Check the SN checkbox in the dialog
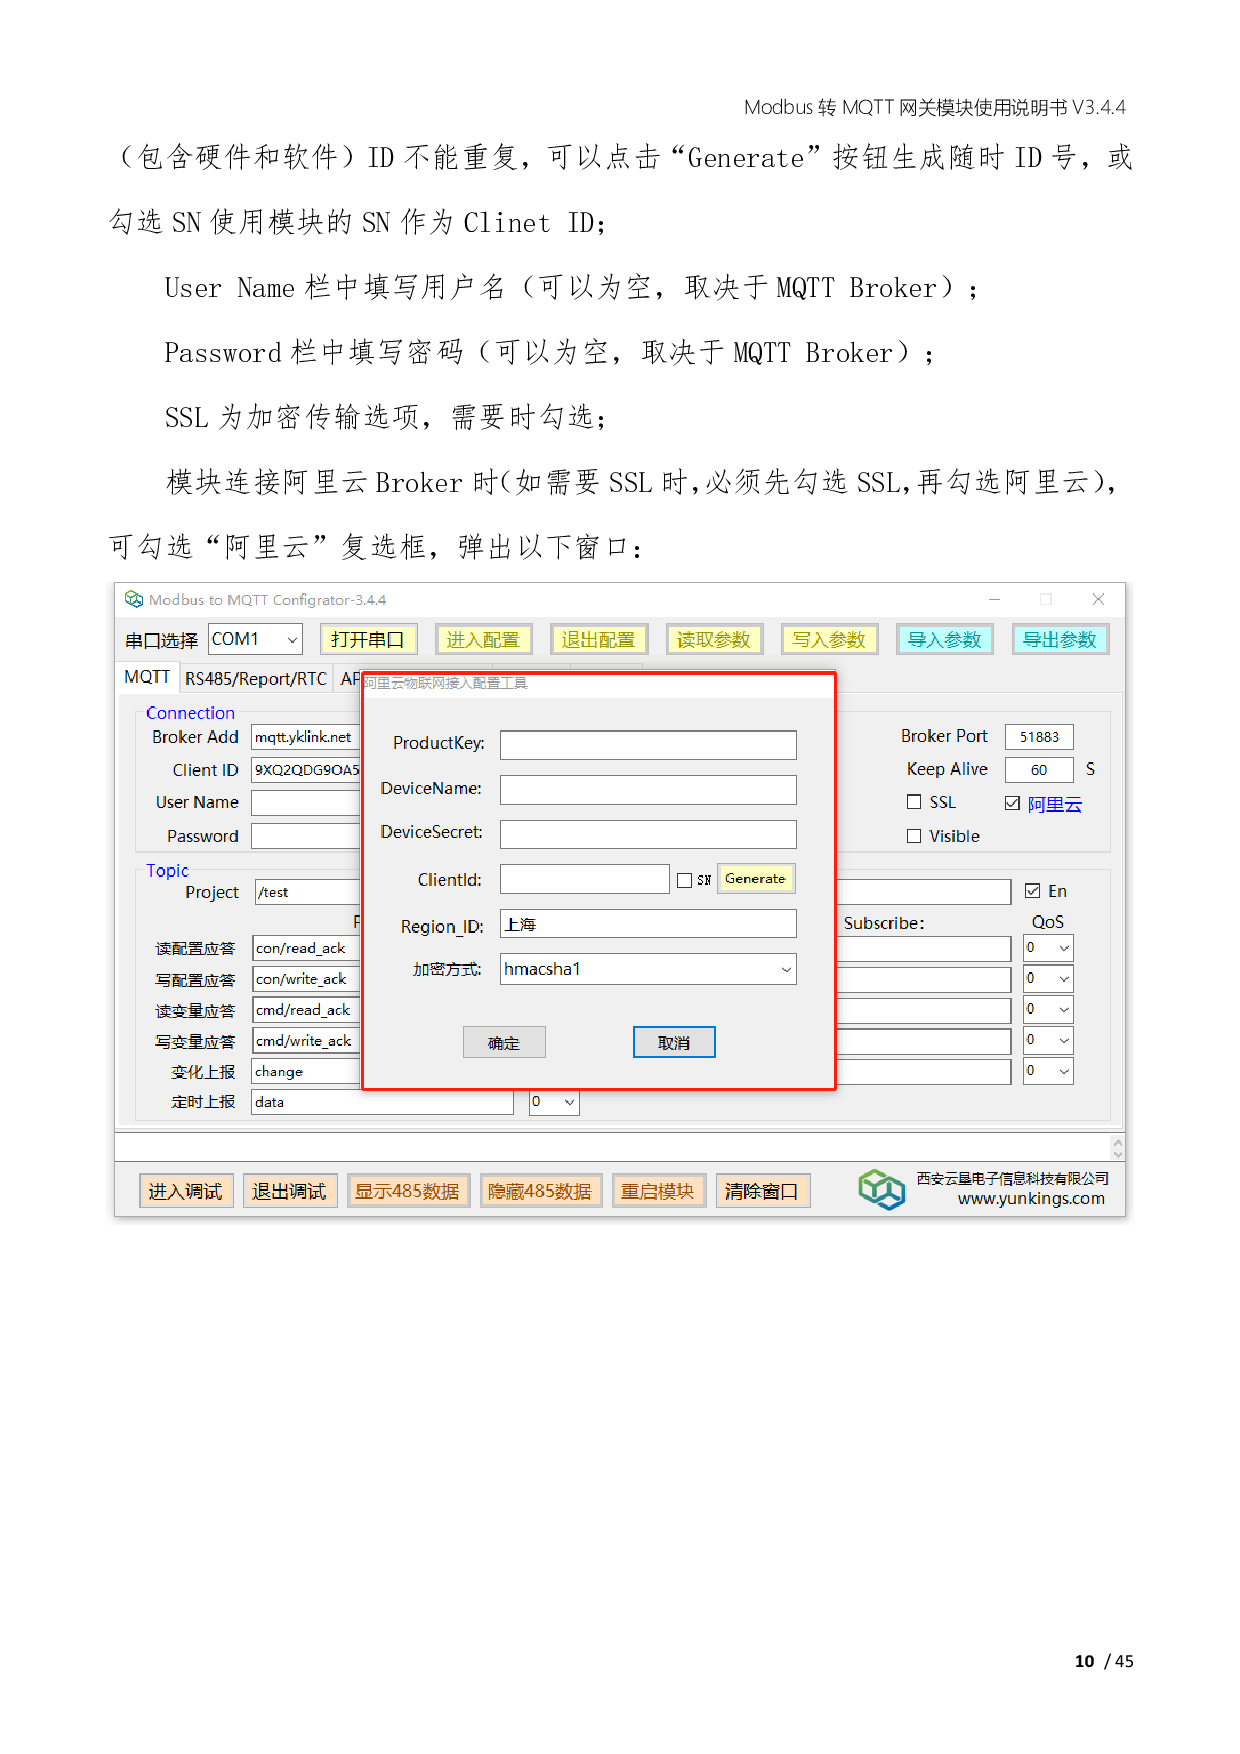Image resolution: width=1240 pixels, height=1754 pixels. click(x=684, y=880)
